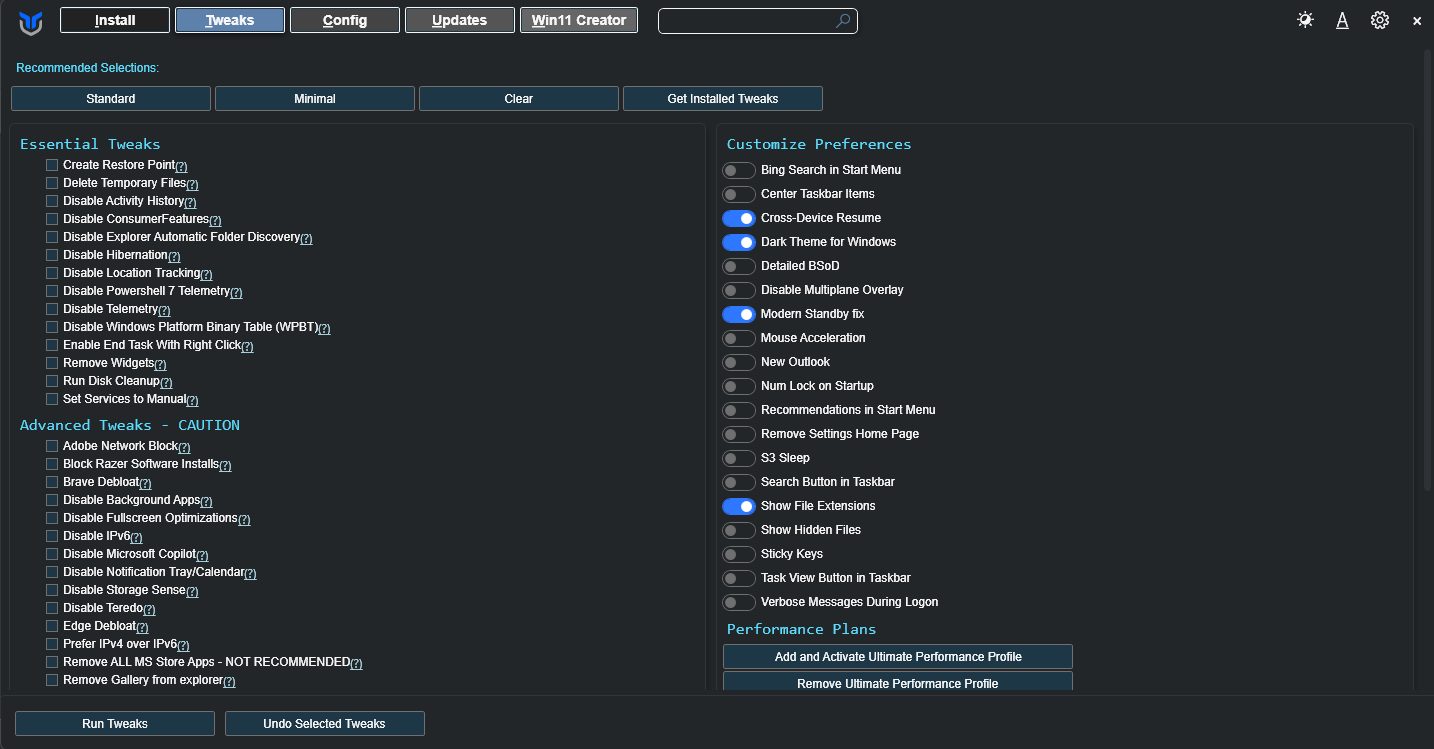1434x749 pixels.
Task: Turn on Bing Search in Start Menu
Action: click(739, 170)
